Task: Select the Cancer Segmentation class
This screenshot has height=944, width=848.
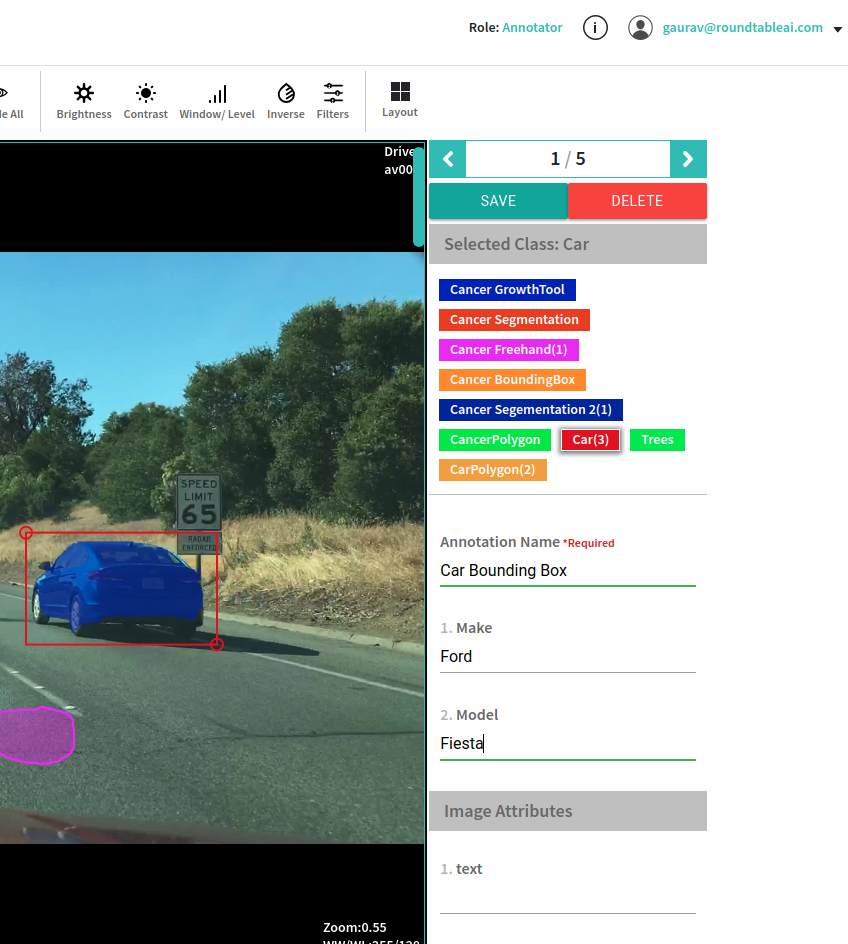Action: [515, 320]
